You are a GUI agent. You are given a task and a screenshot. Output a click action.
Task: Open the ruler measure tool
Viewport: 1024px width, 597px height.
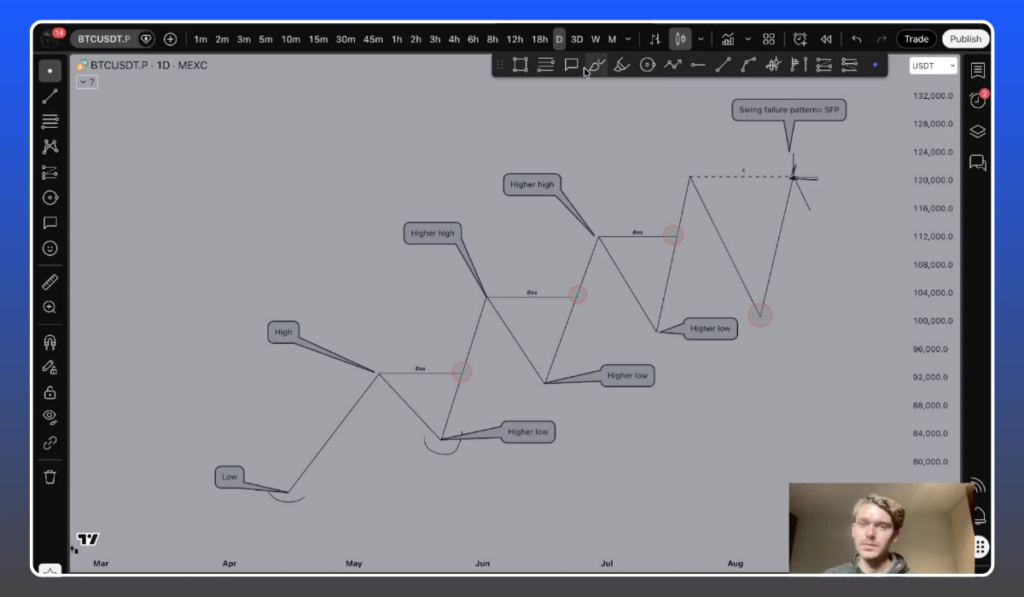coord(50,282)
